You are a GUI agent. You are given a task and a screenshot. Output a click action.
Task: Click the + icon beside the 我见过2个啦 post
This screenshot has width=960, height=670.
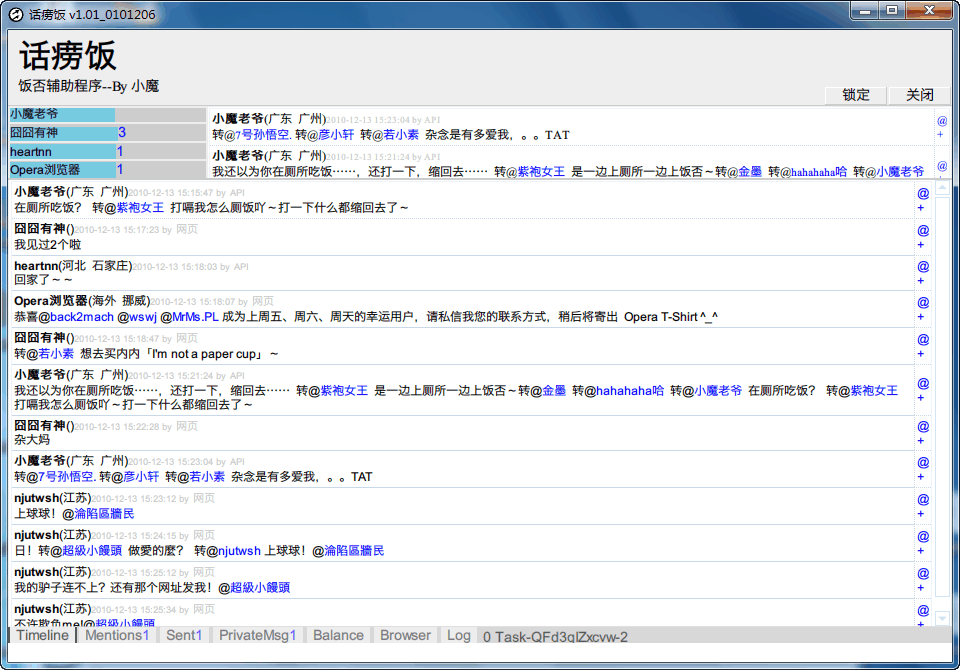(921, 245)
